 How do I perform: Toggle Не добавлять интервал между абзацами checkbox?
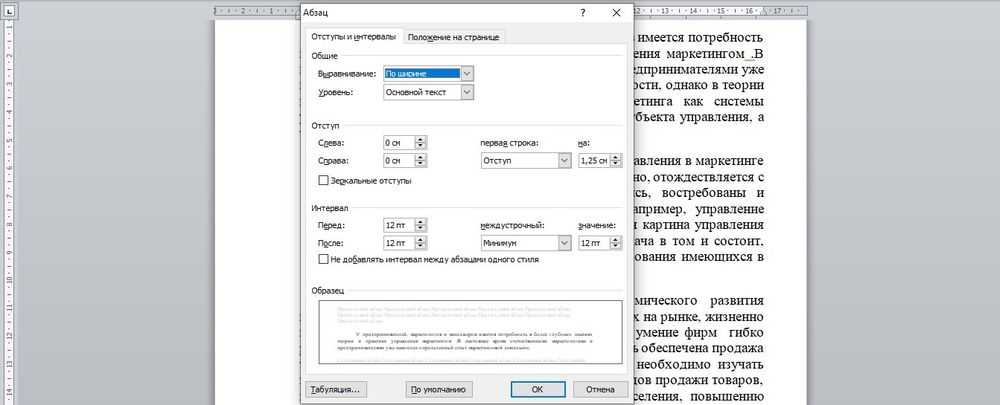(x=323, y=259)
